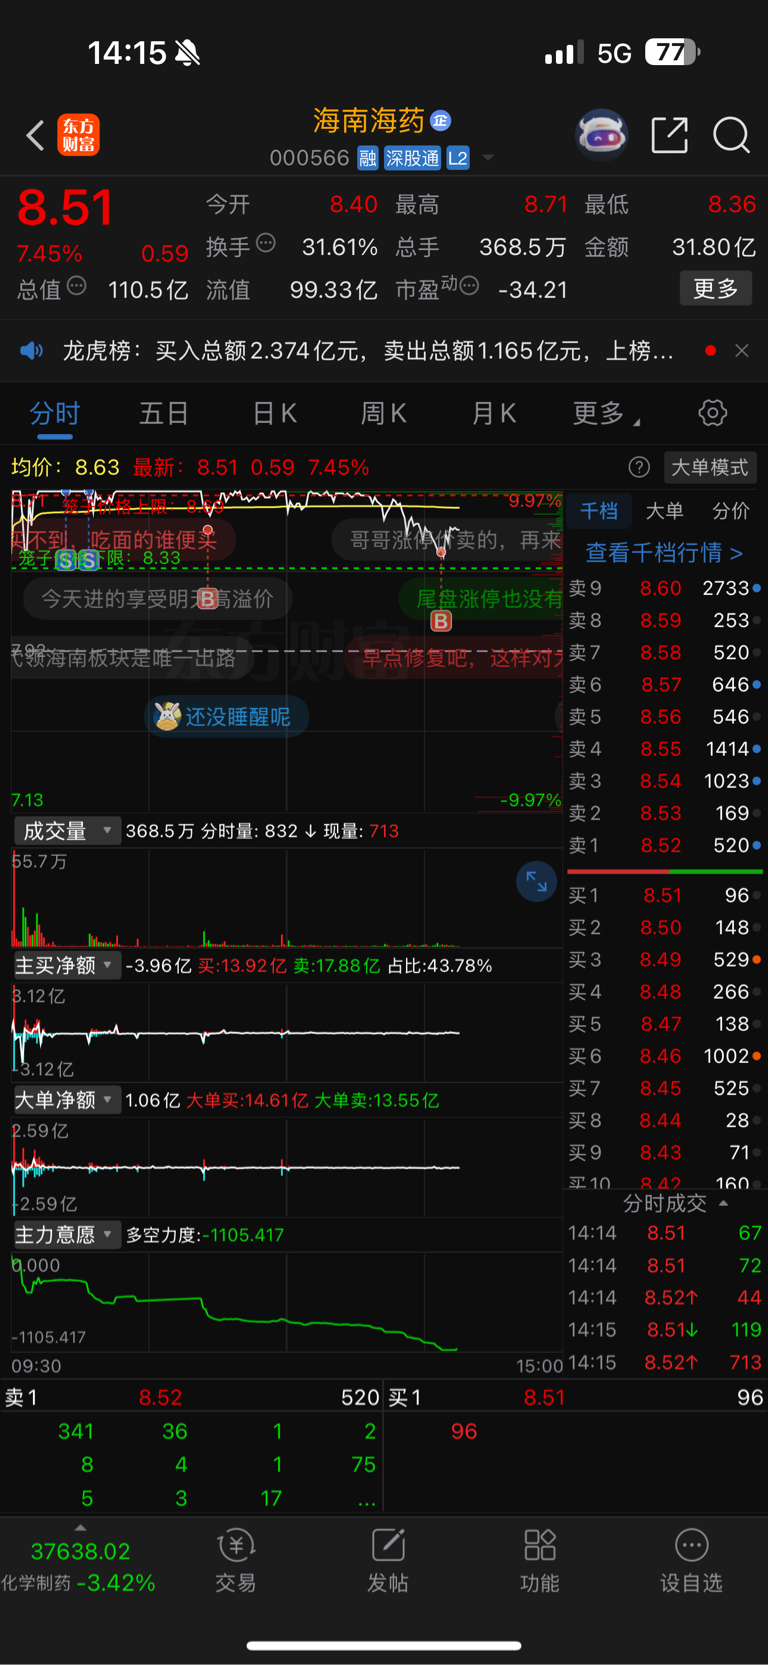Select the 千档 order book tab
This screenshot has width=768, height=1665.
(599, 511)
